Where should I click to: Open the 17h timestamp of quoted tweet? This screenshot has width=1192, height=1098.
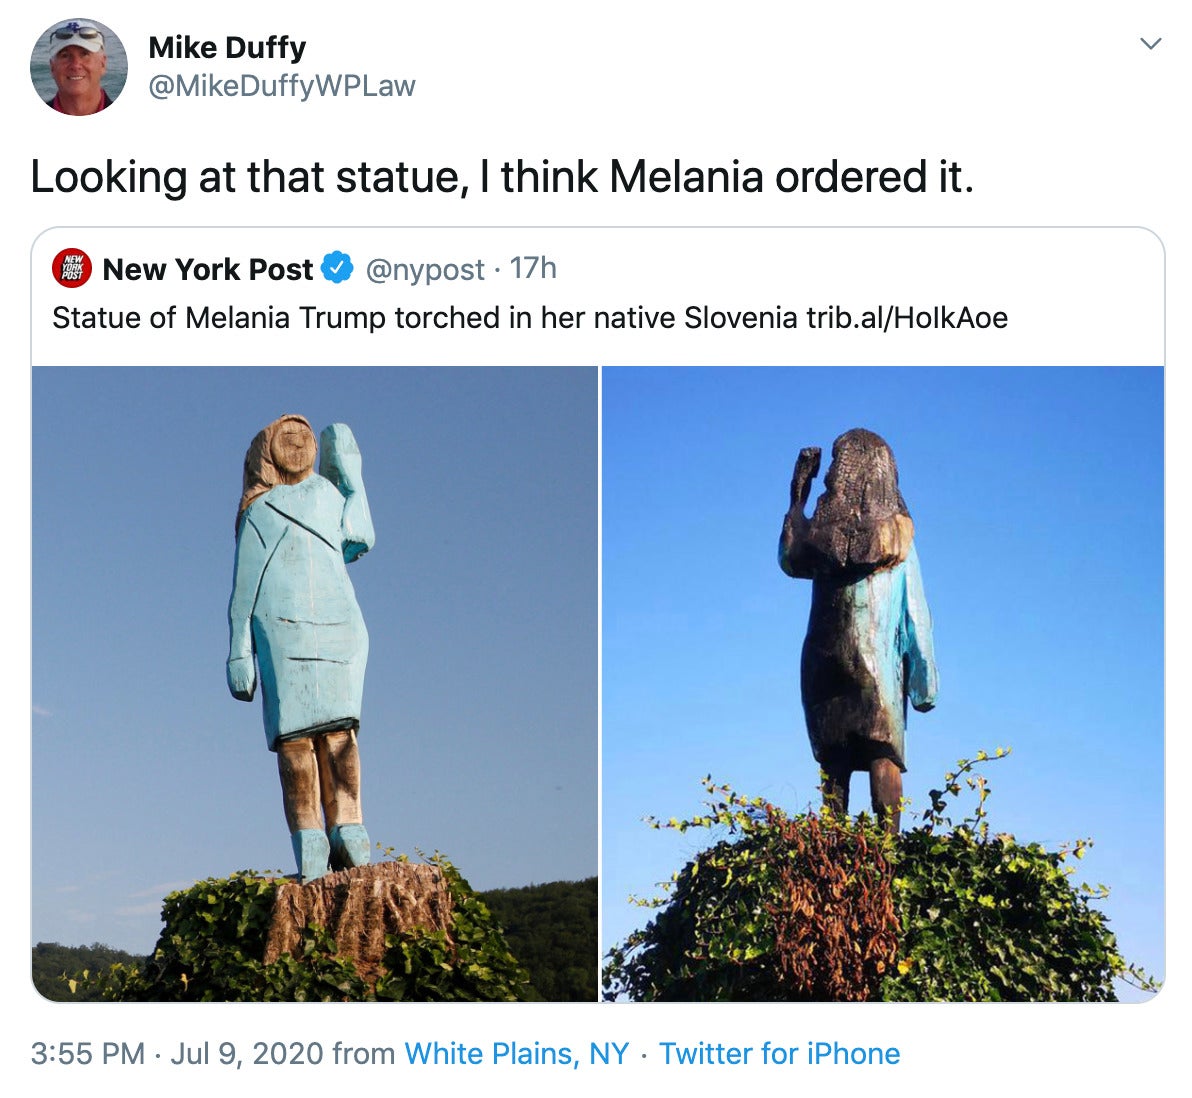tap(533, 268)
